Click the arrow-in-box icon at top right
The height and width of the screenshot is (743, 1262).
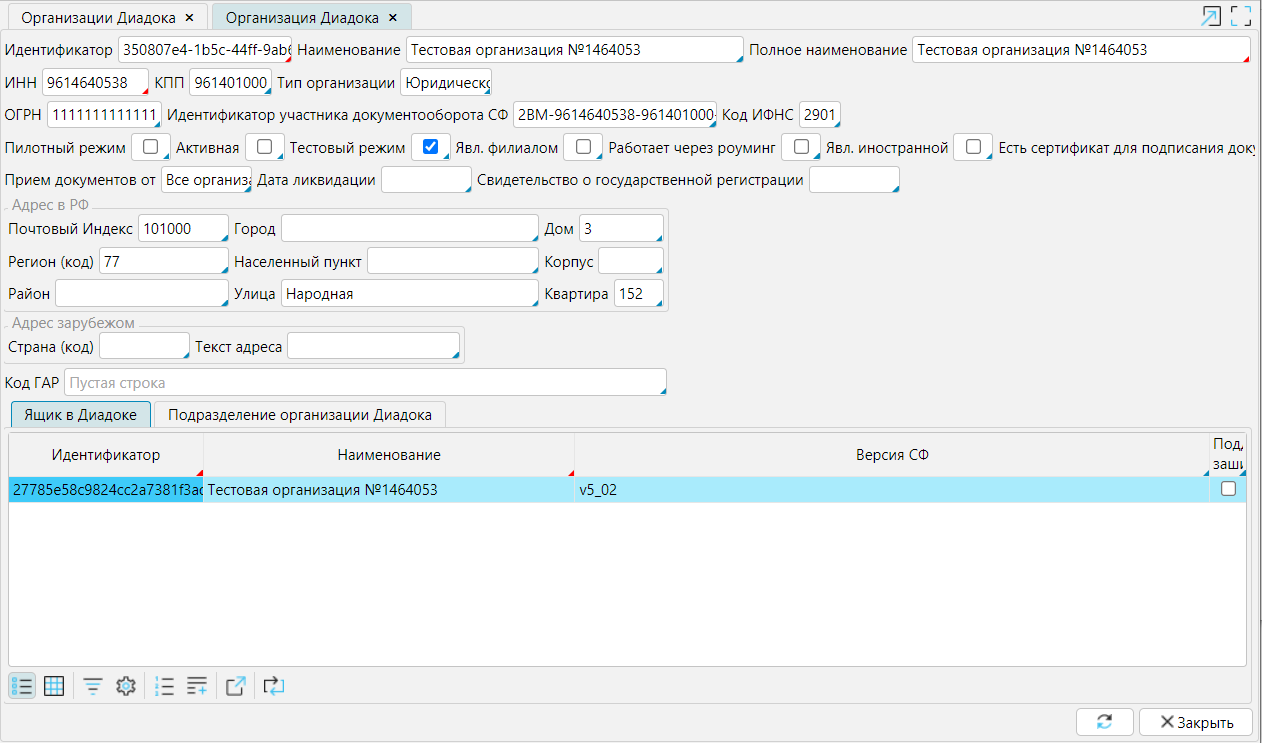coord(1211,16)
